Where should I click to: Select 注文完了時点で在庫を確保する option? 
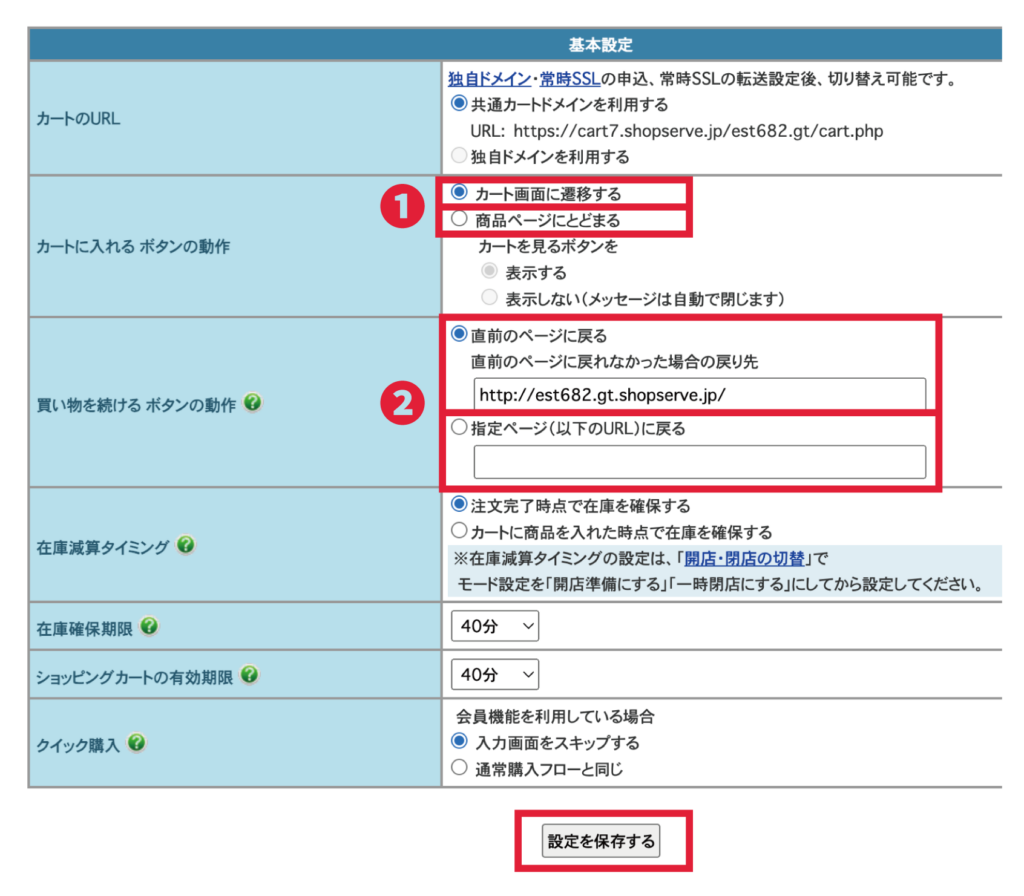pos(459,505)
